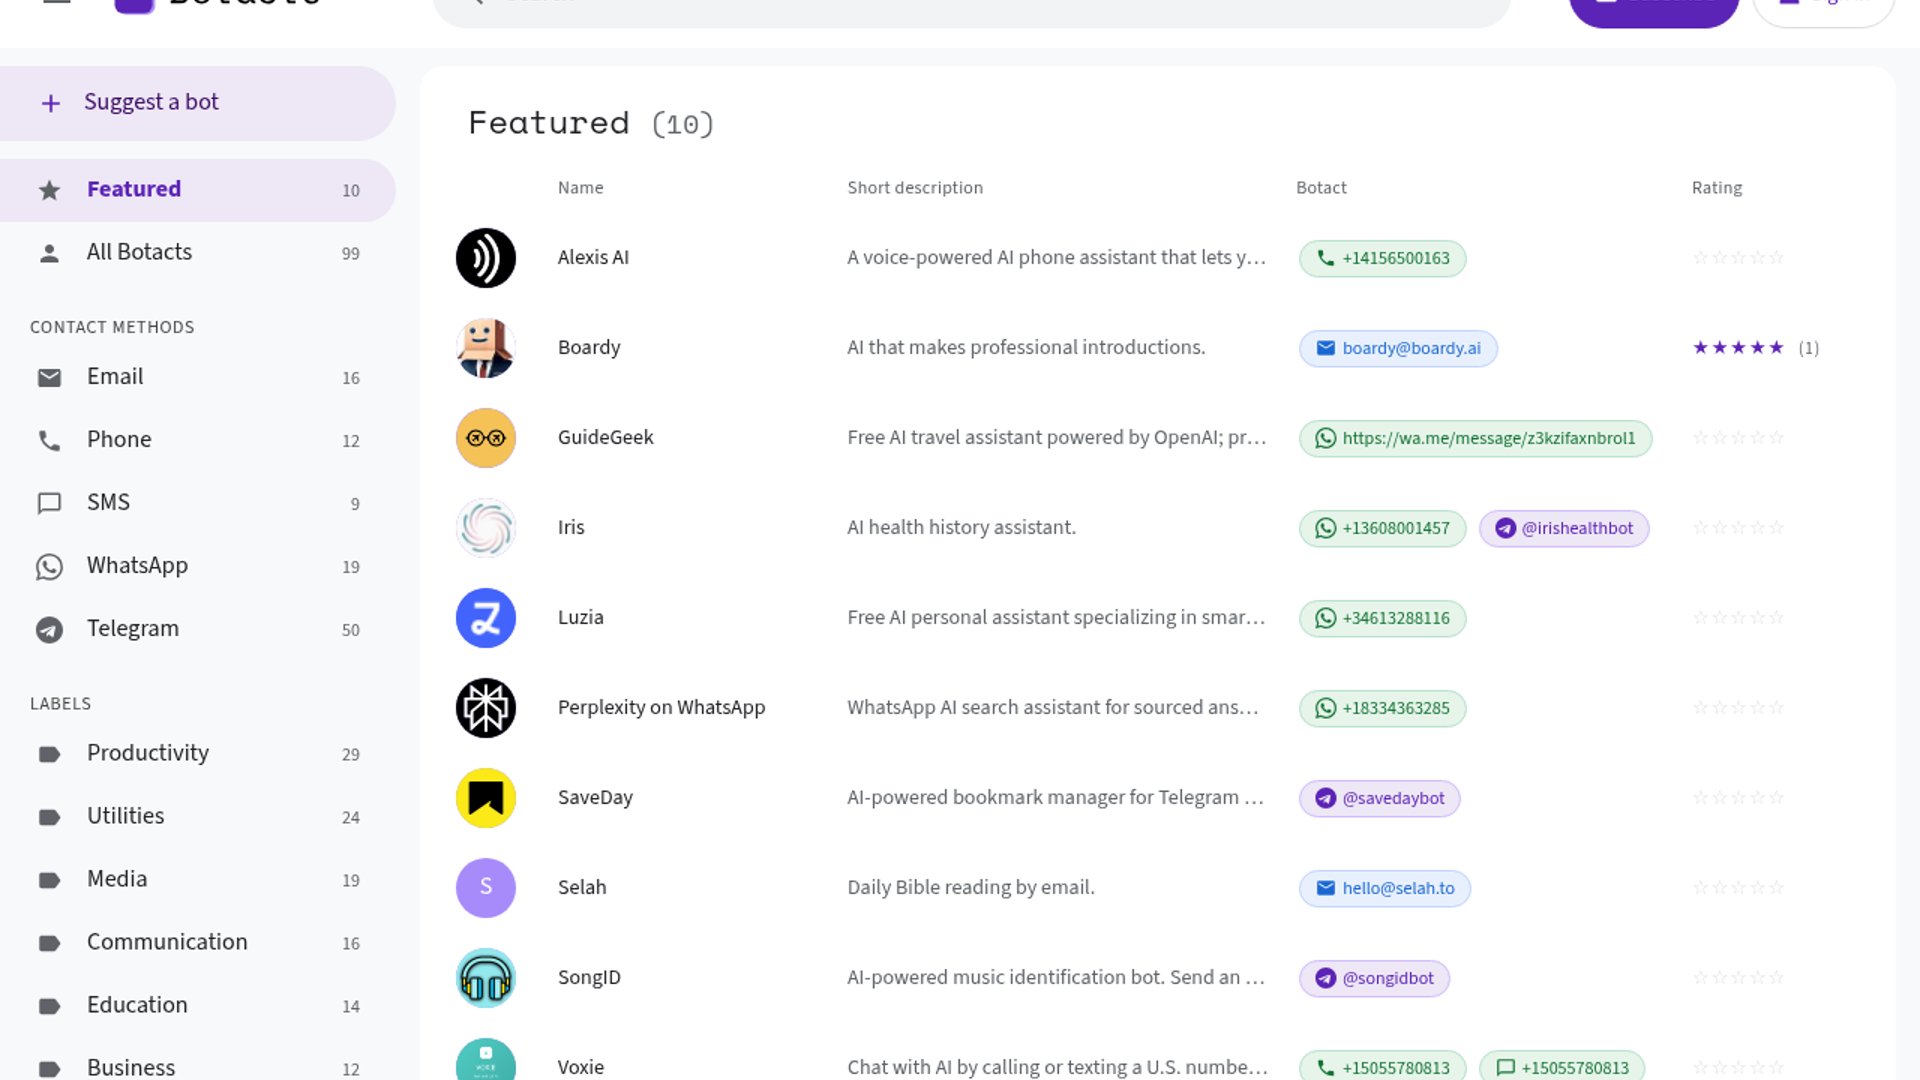The width and height of the screenshot is (1920, 1080).
Task: Click the @irishealthbot Telegram chip
Action: (1564, 528)
